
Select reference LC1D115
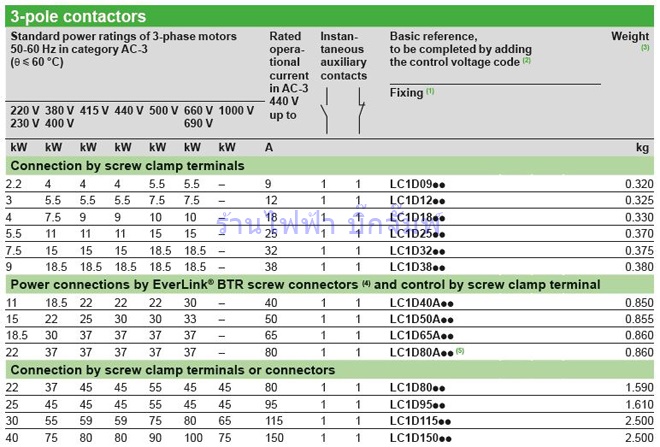point(420,421)
